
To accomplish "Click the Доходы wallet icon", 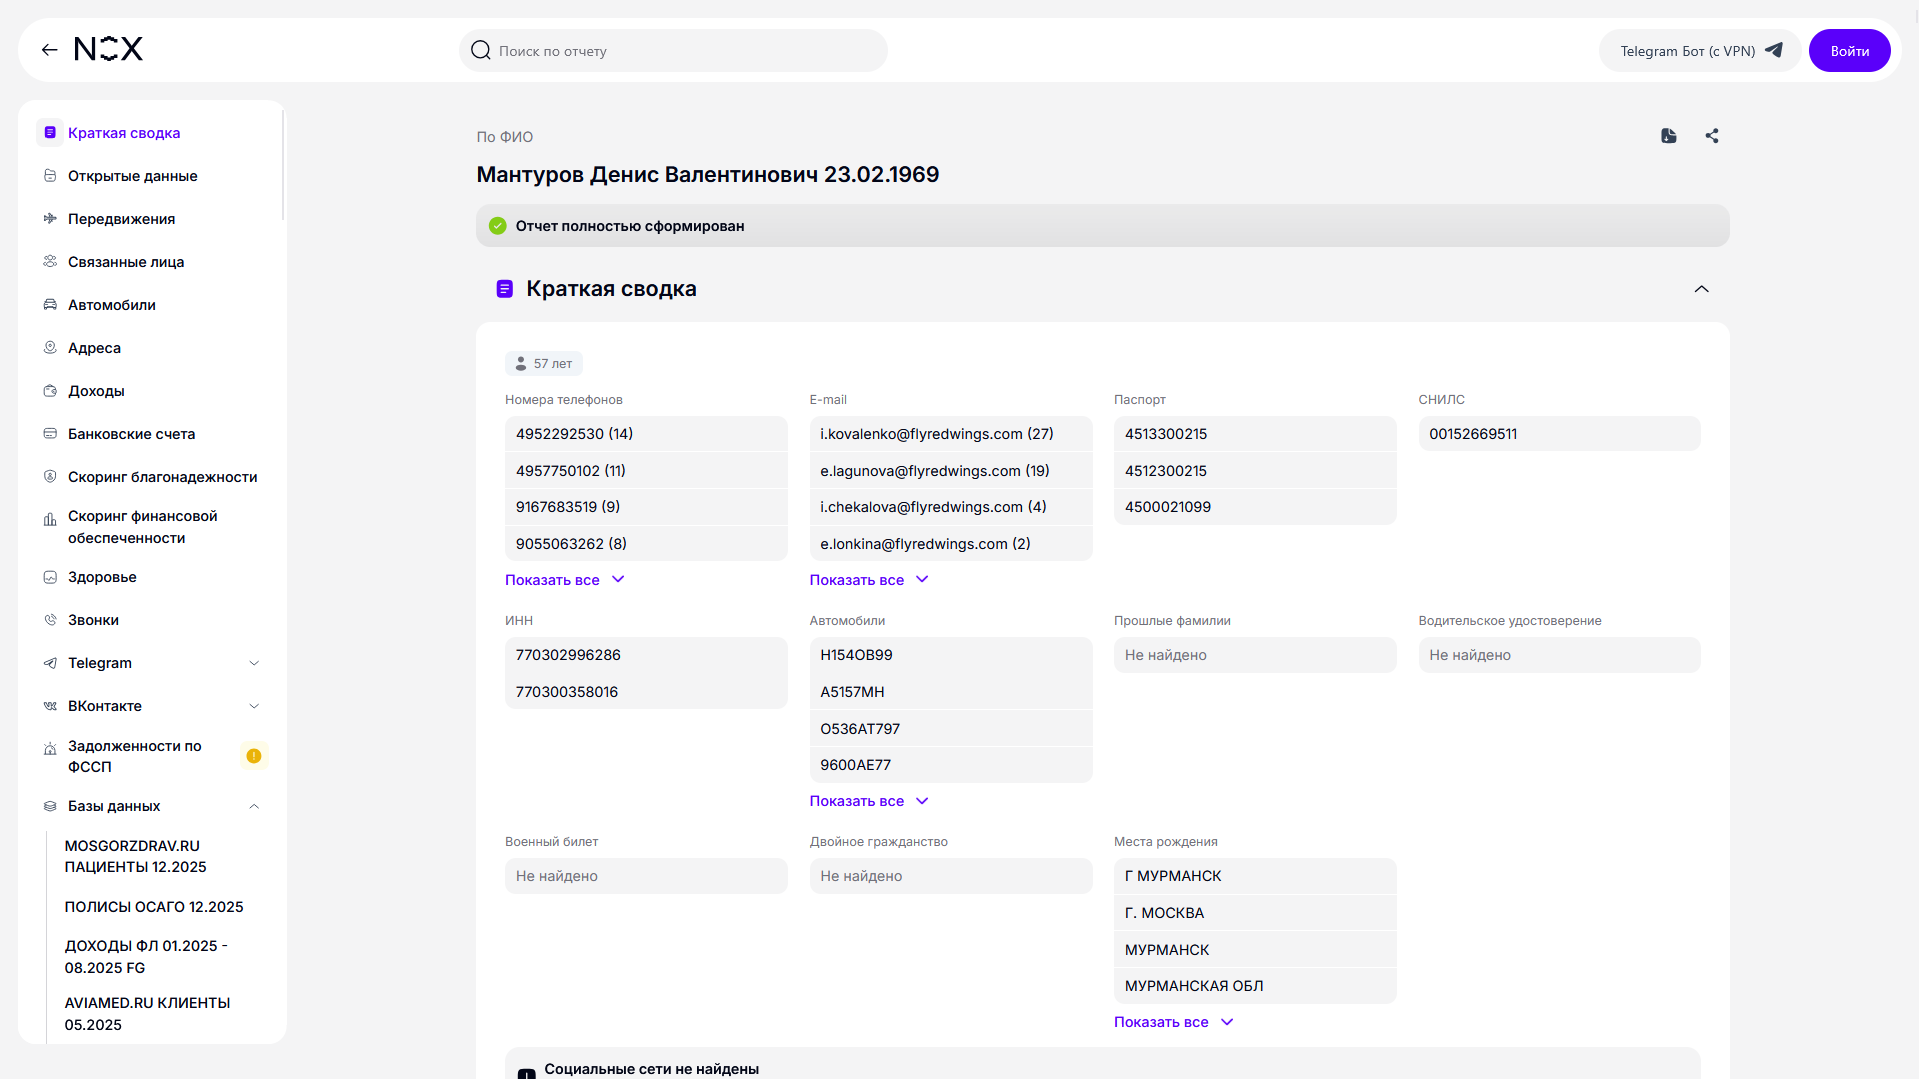I will pyautogui.click(x=50, y=391).
